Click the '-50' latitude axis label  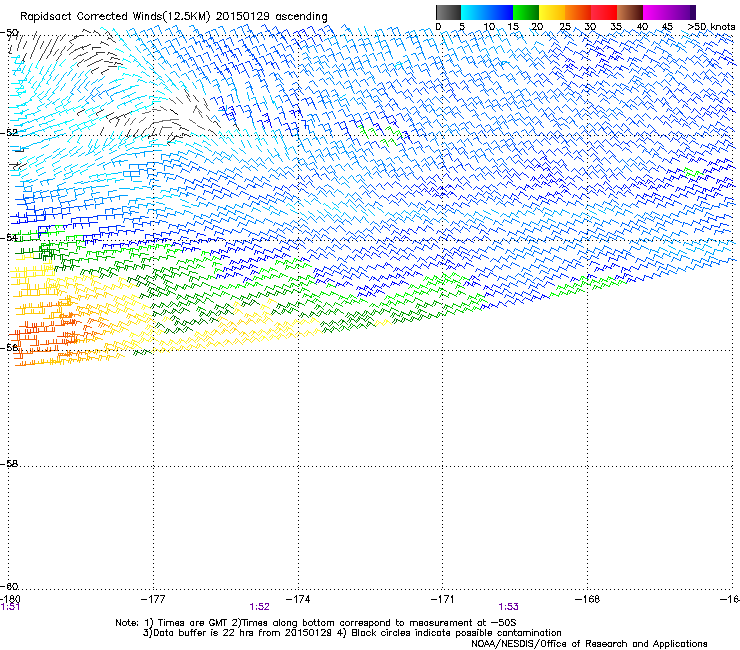click(x=10, y=33)
